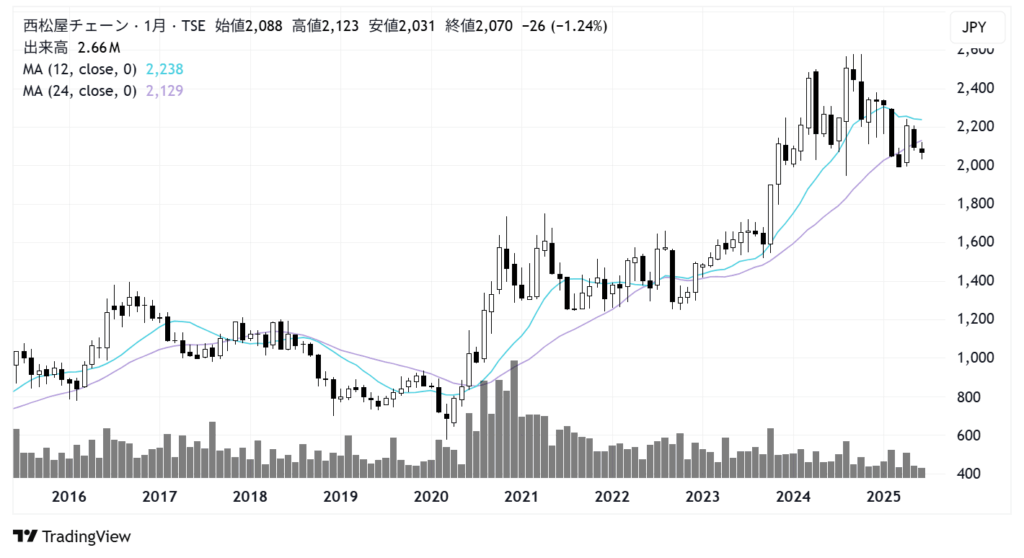Click the 出来高 2.66M volume legend
Screen dimensions: 1024x558
click(x=72, y=48)
